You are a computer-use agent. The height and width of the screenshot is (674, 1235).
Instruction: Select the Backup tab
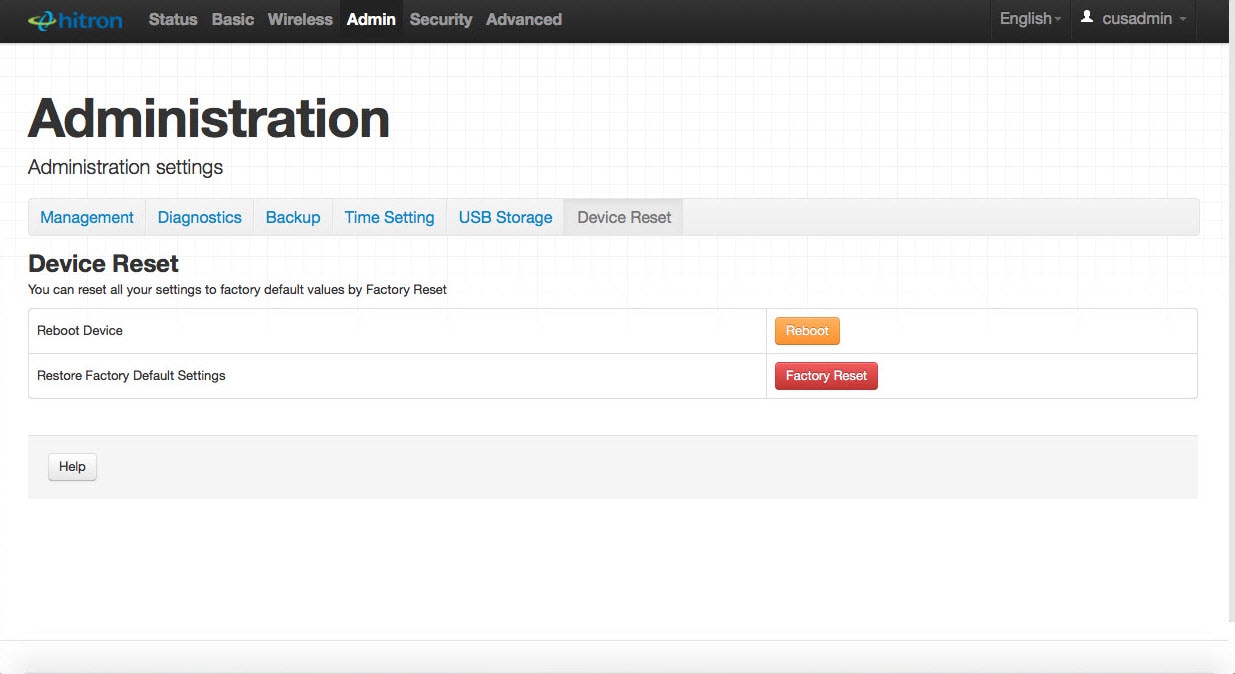coord(293,217)
